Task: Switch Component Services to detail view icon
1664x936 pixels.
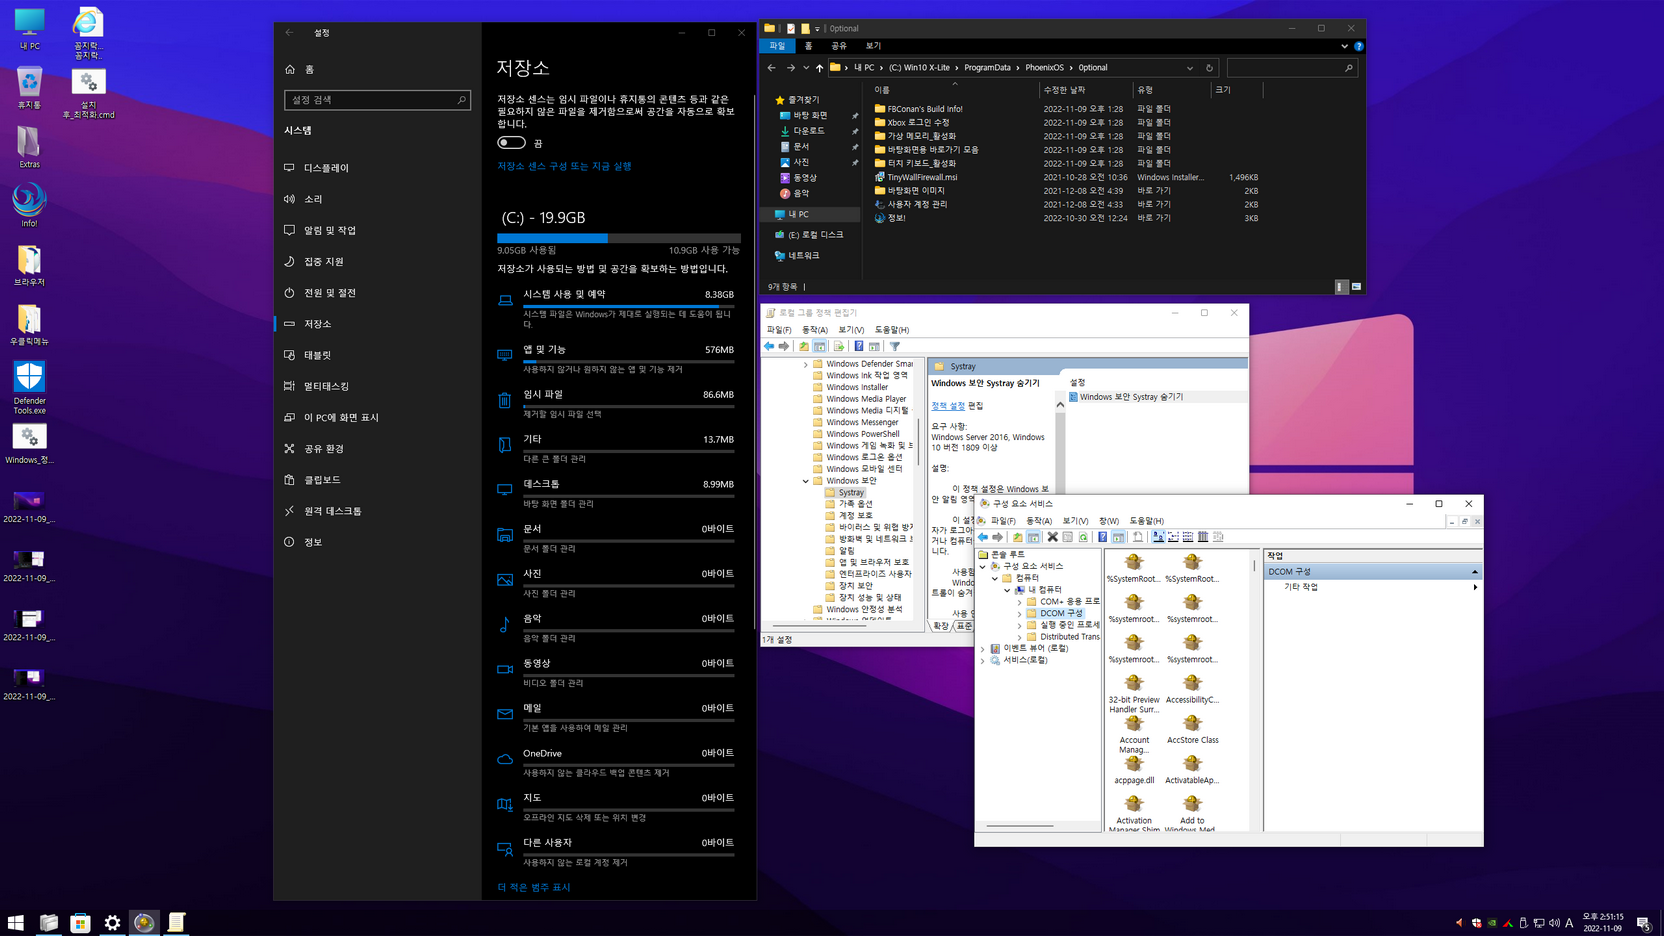Action: [1203, 537]
